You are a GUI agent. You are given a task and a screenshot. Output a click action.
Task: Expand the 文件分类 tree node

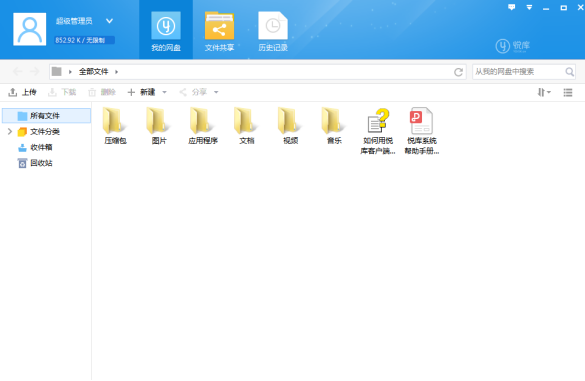point(10,131)
